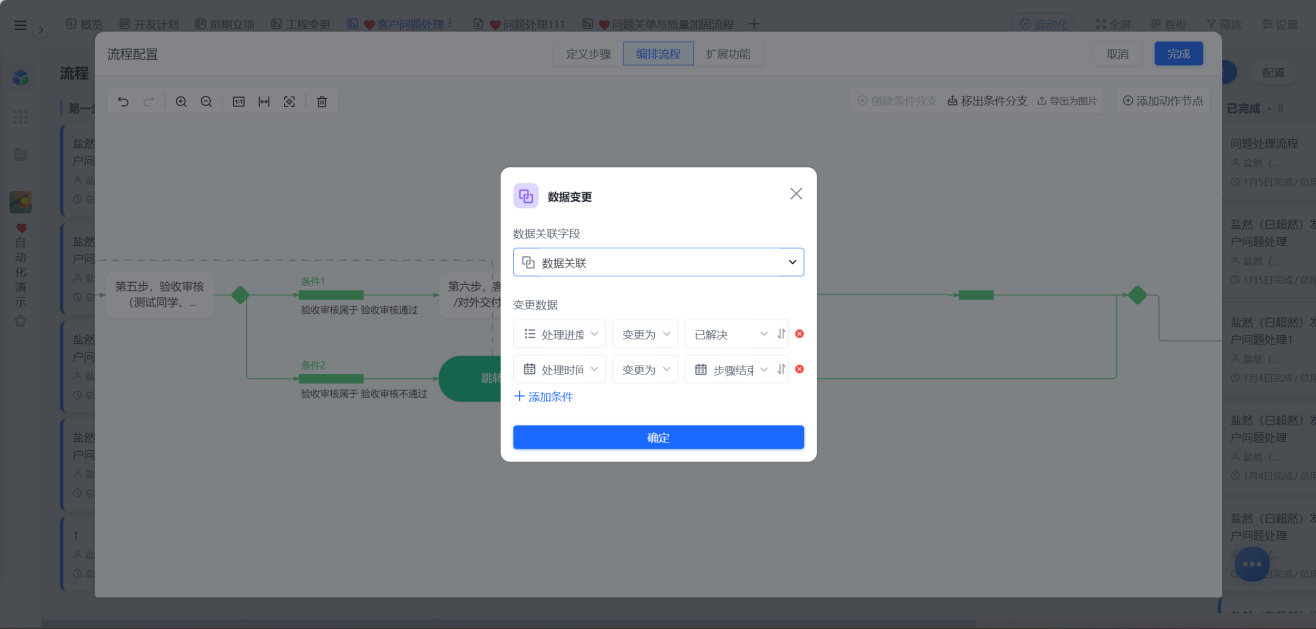Switch to 看板 view

[1169, 24]
